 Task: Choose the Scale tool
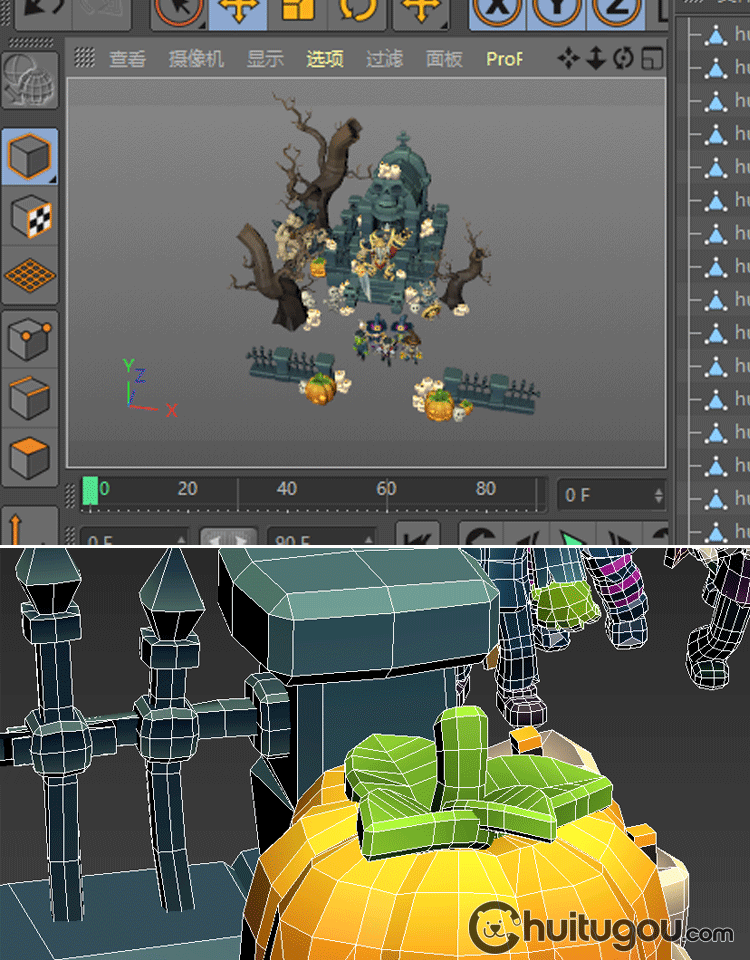point(298,12)
